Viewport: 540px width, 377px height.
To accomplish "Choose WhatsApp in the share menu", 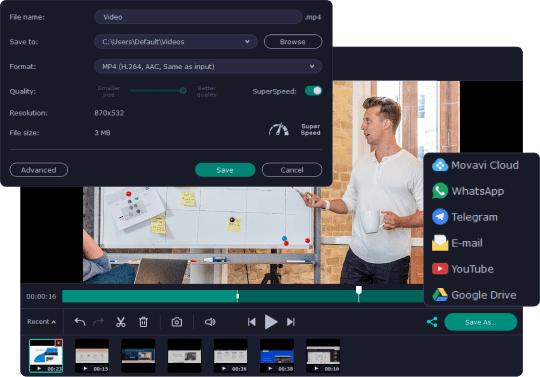I will (x=468, y=191).
